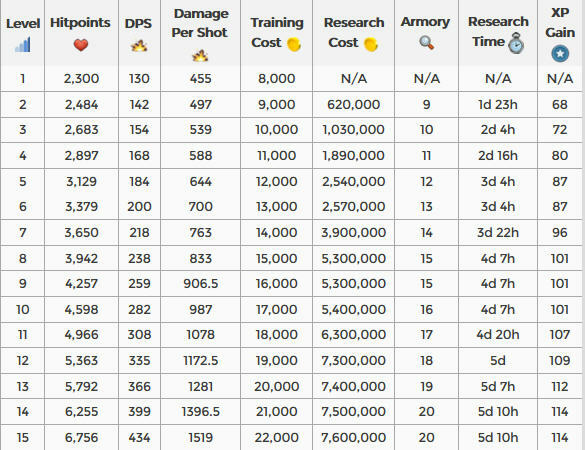Click the gold coin beside Research Cost

[x=371, y=44]
